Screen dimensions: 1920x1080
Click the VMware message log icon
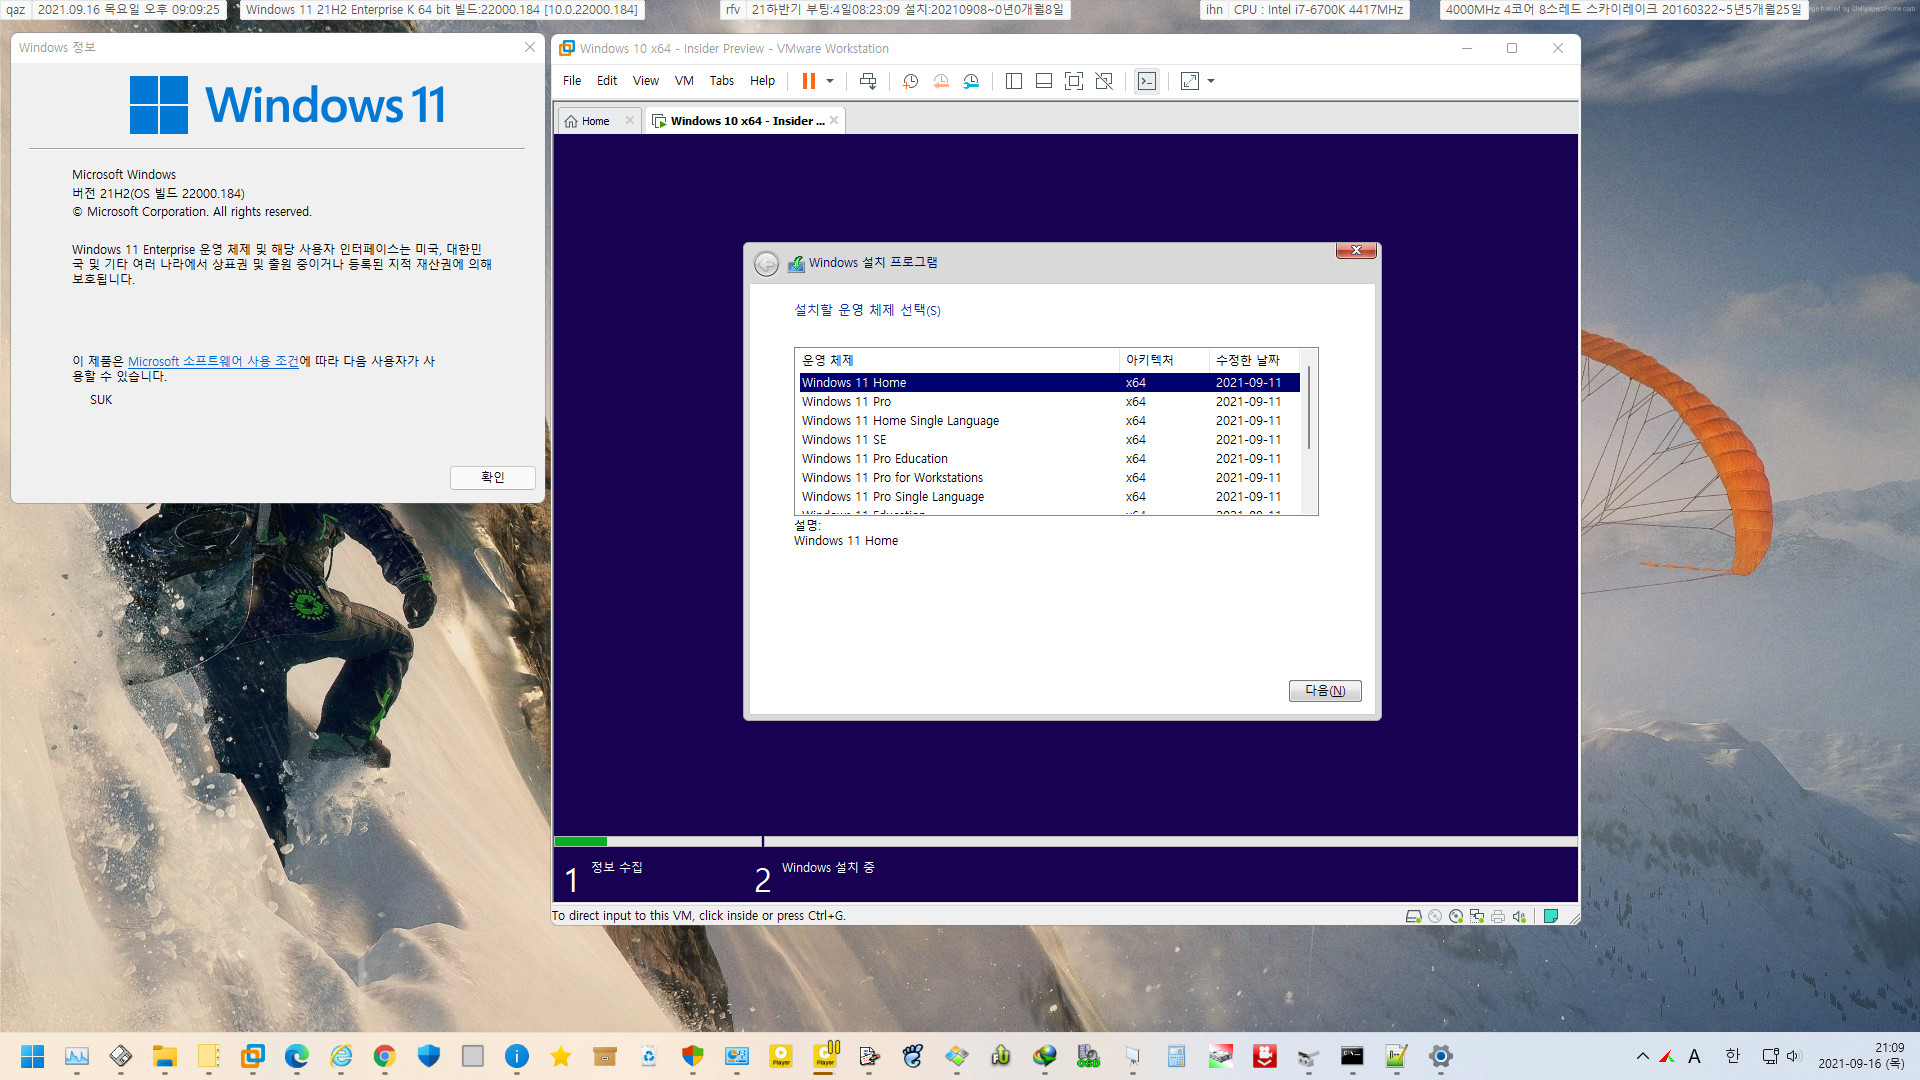click(x=1551, y=916)
